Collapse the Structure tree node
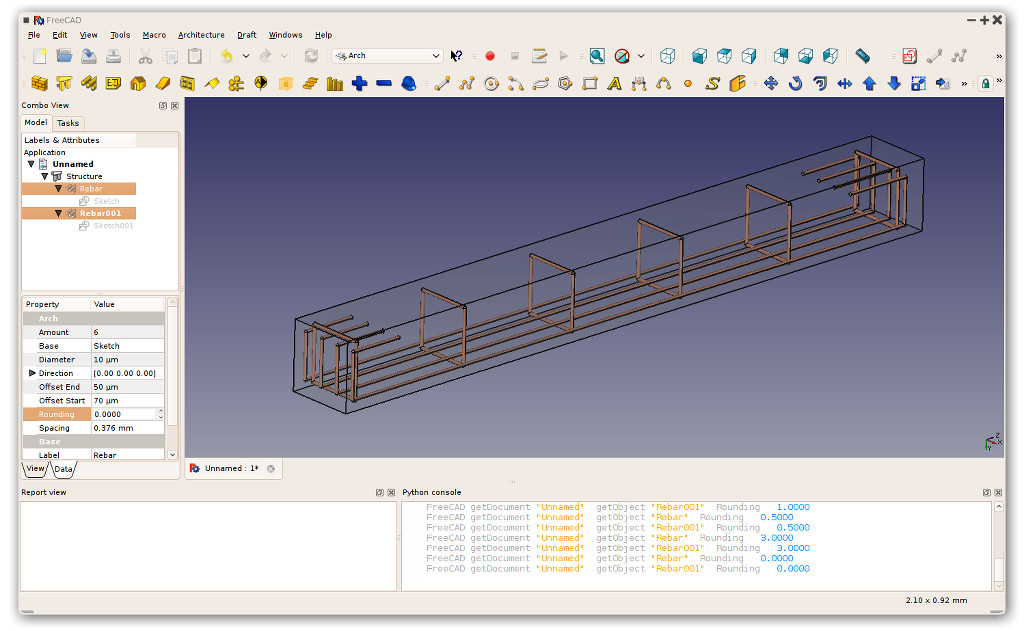Viewport: 1024px width, 631px height. click(44, 176)
